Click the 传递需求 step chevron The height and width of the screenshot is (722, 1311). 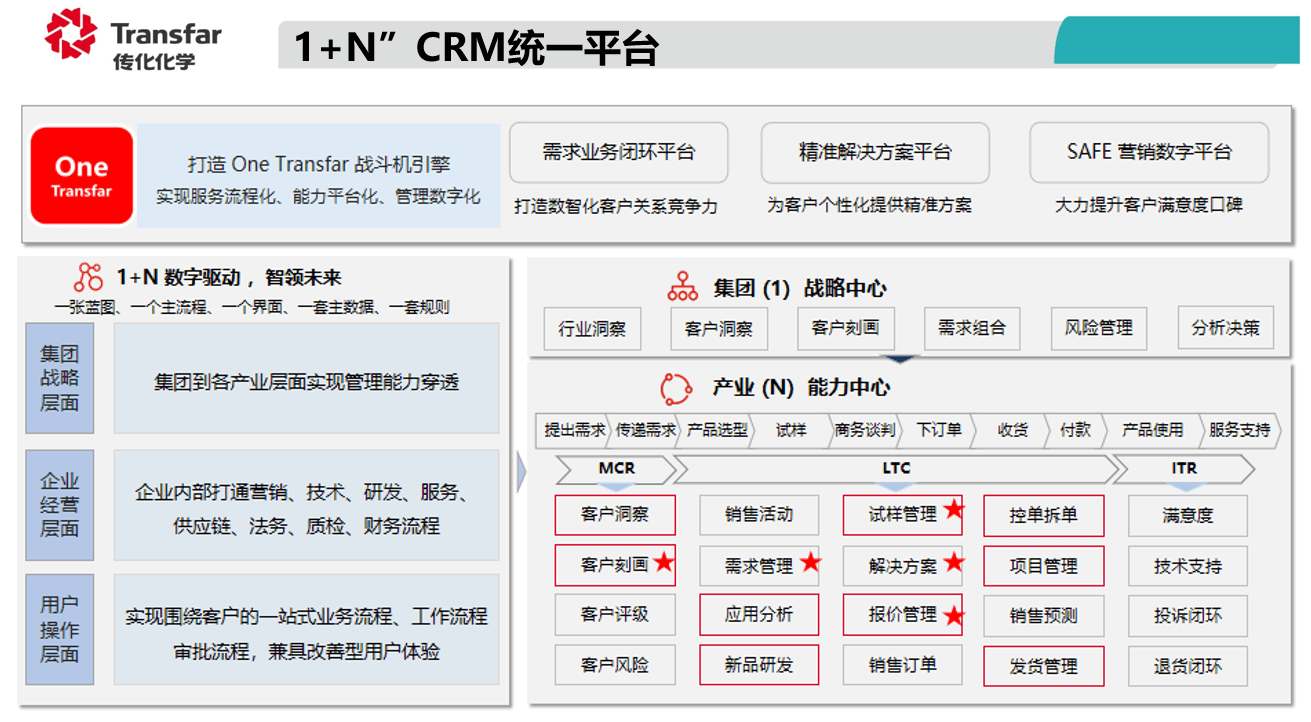point(645,430)
